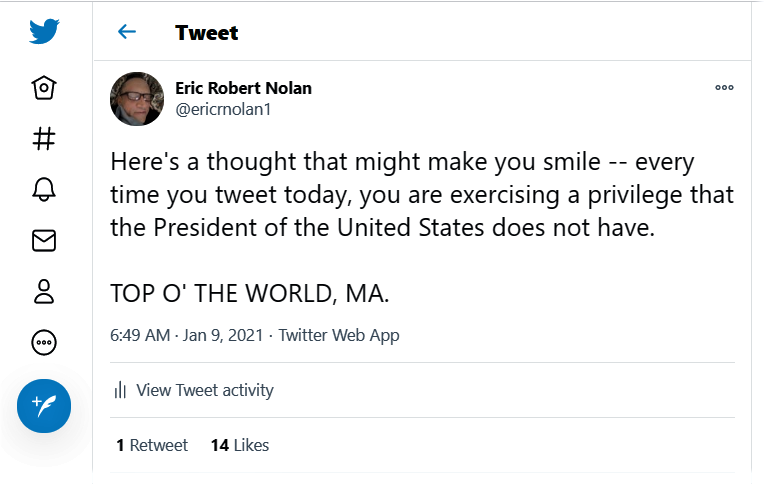Click the Twitter bird logo
Screen dimensions: 764x484
[44, 32]
